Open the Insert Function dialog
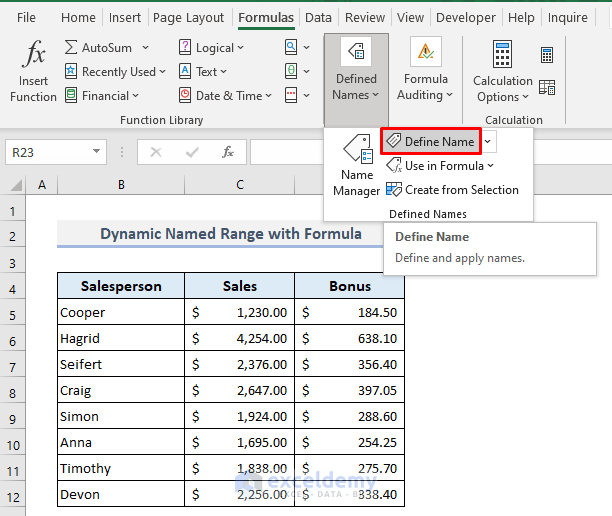 (x=33, y=70)
